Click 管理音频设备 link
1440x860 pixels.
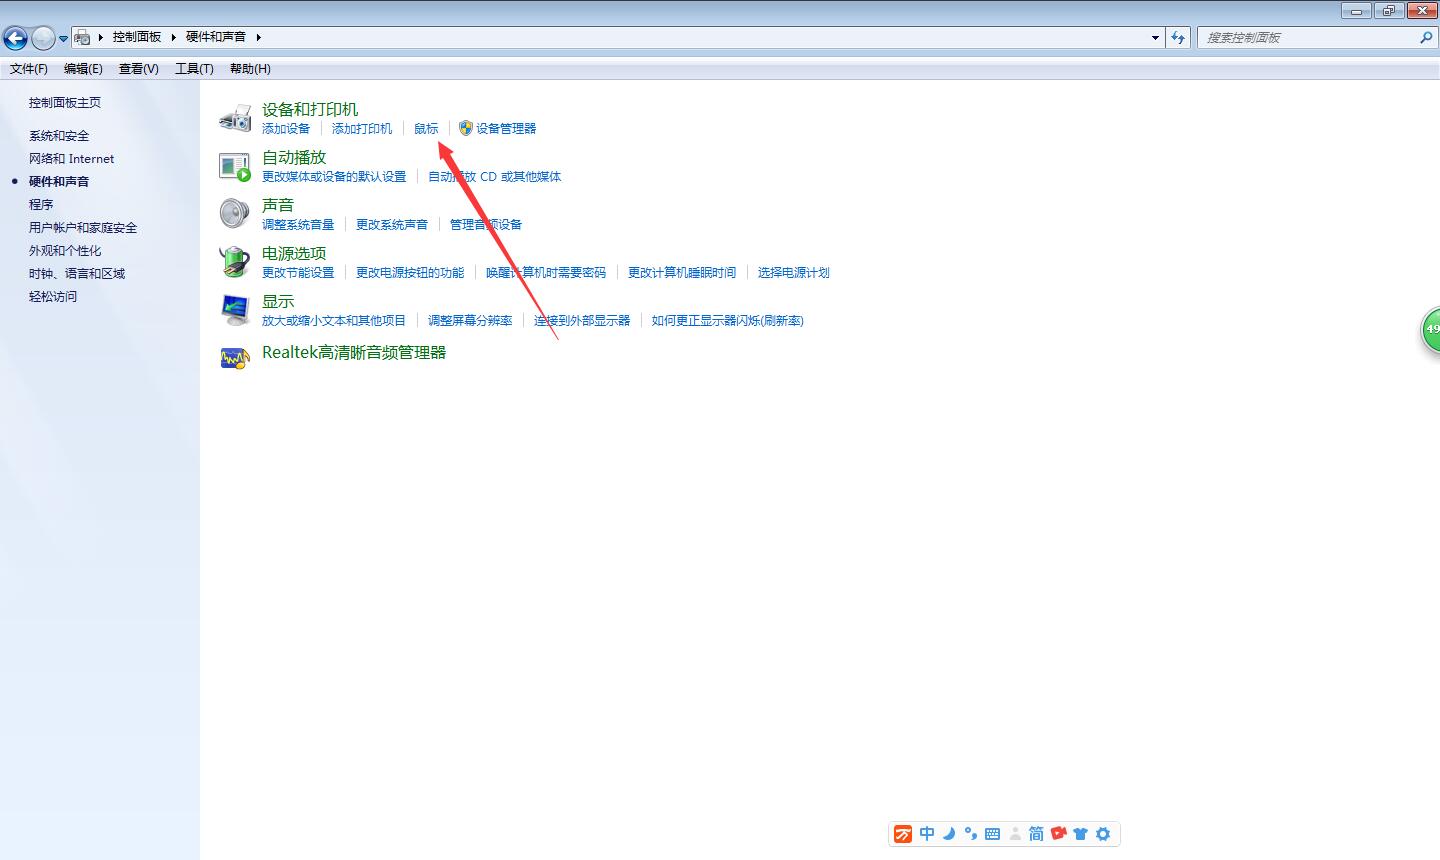tap(486, 225)
